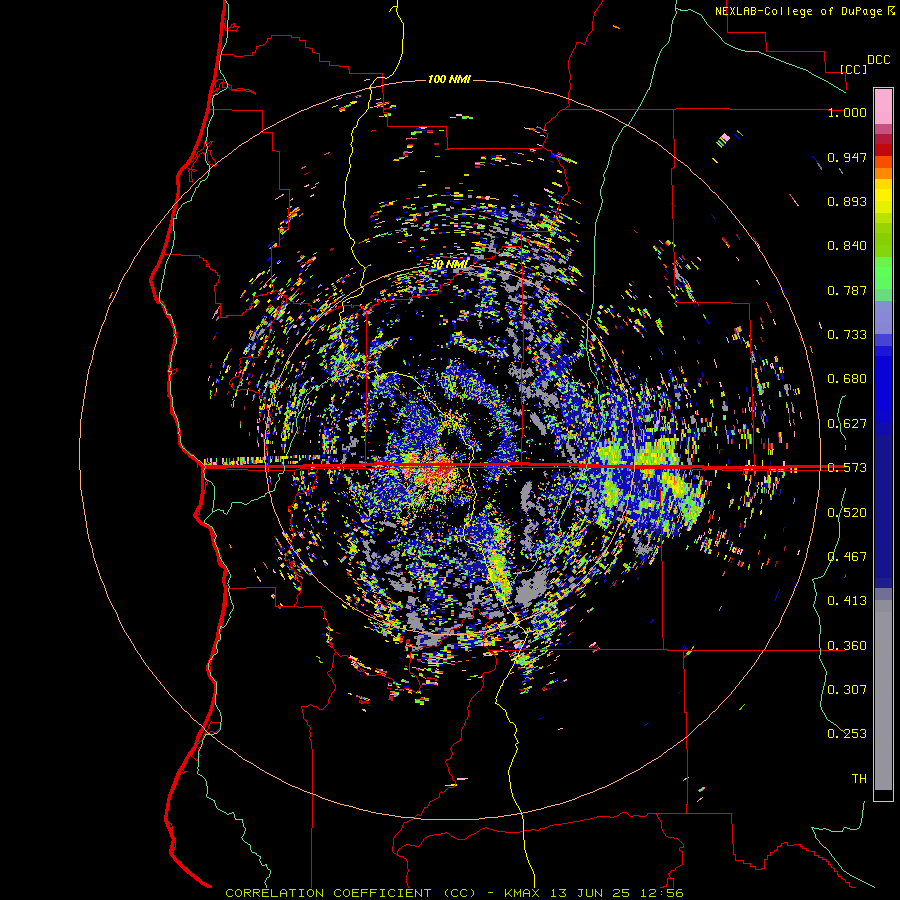Viewport: 900px width, 900px height.
Task: Click the 0.733 scale value
Action: click(x=847, y=335)
